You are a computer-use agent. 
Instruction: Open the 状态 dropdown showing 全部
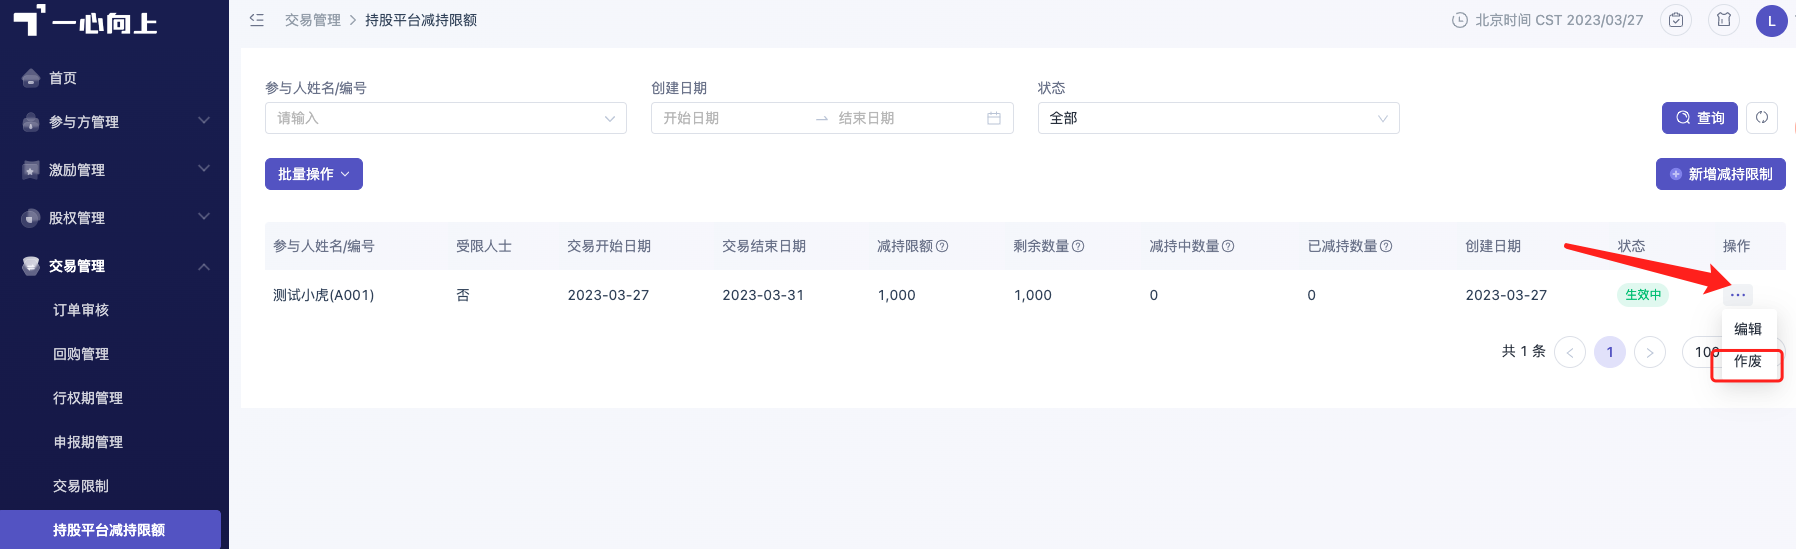(x=1218, y=118)
